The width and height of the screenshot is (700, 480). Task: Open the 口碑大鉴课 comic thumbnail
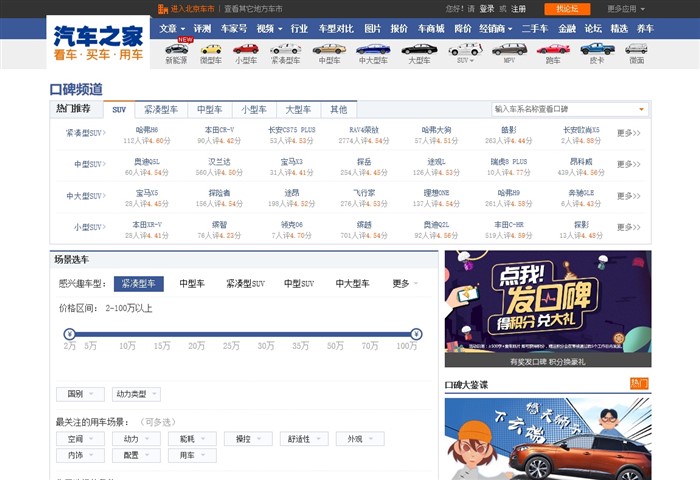coord(548,439)
